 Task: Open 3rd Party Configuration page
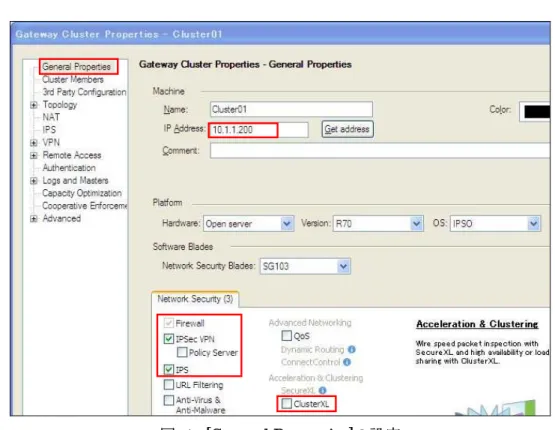tap(84, 92)
